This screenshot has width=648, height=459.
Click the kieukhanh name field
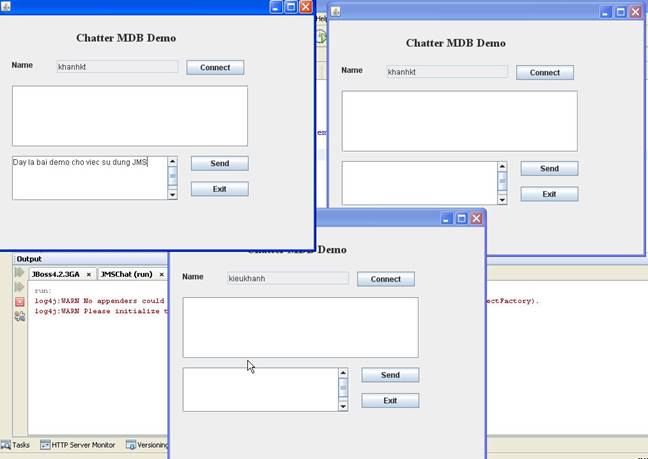[x=288, y=278]
